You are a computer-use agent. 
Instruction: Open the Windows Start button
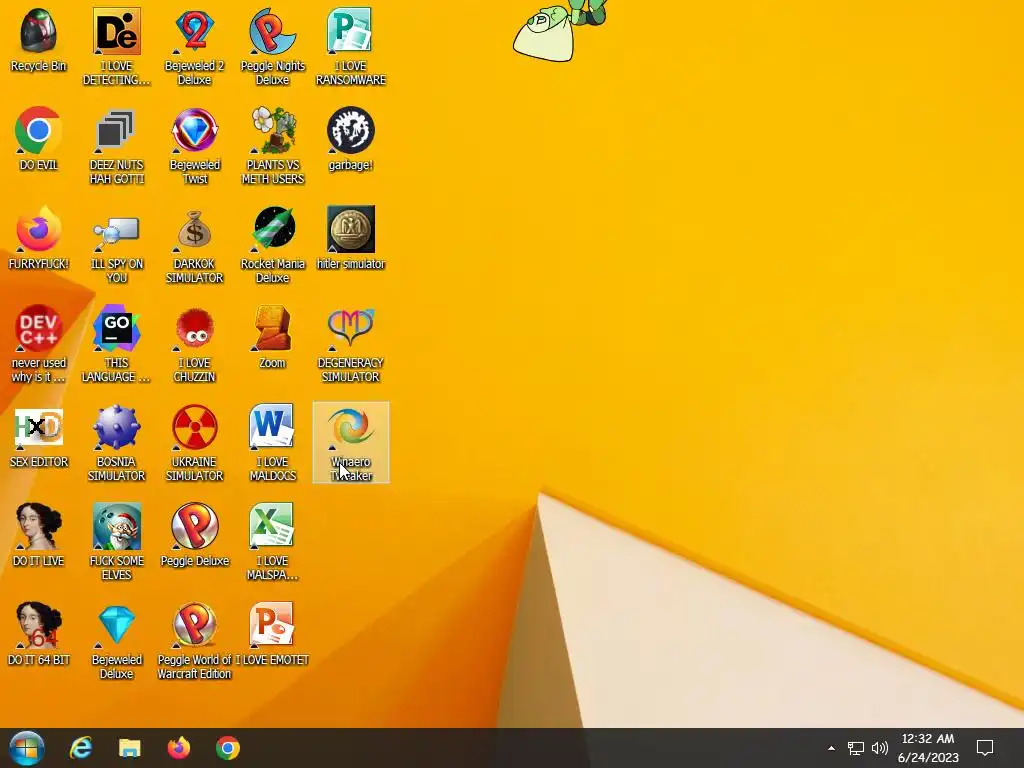(27, 748)
